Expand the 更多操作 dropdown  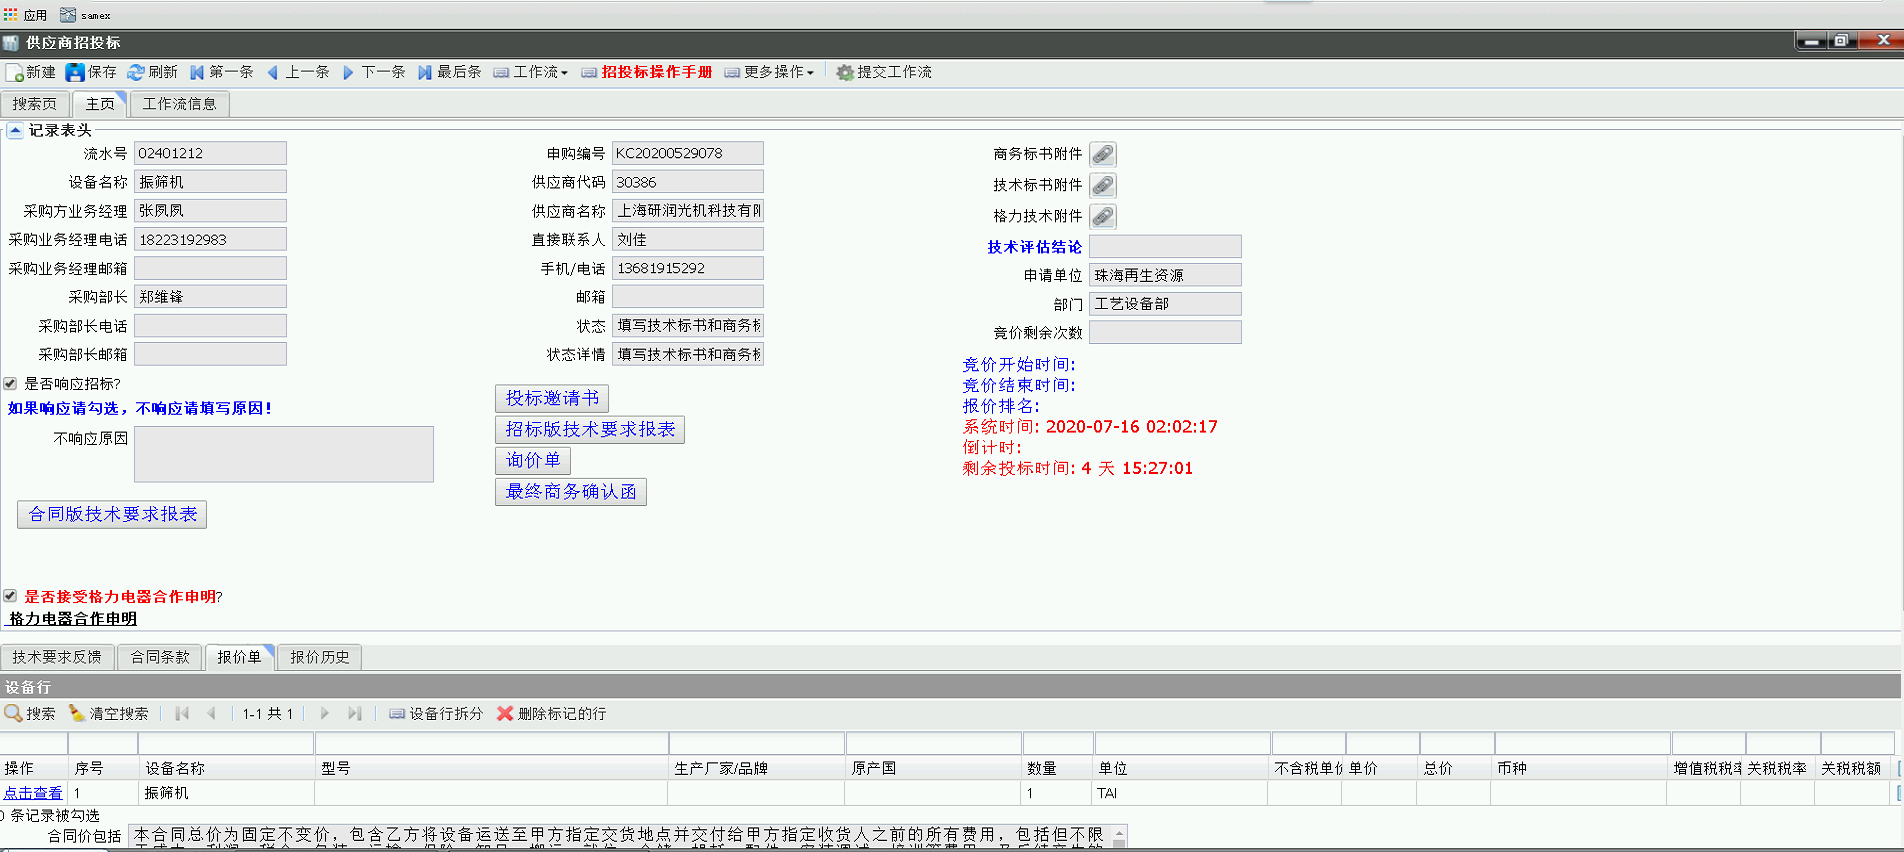[x=769, y=72]
